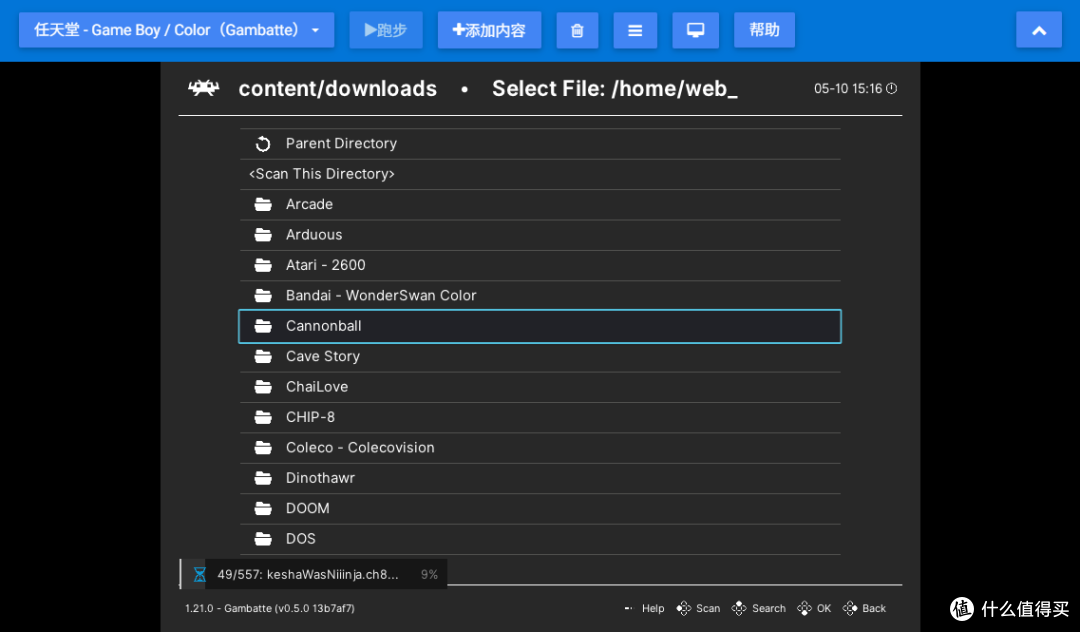Click the 05-10 15:16 timestamp
Image resolution: width=1080 pixels, height=632 pixels.
pyautogui.click(x=848, y=89)
